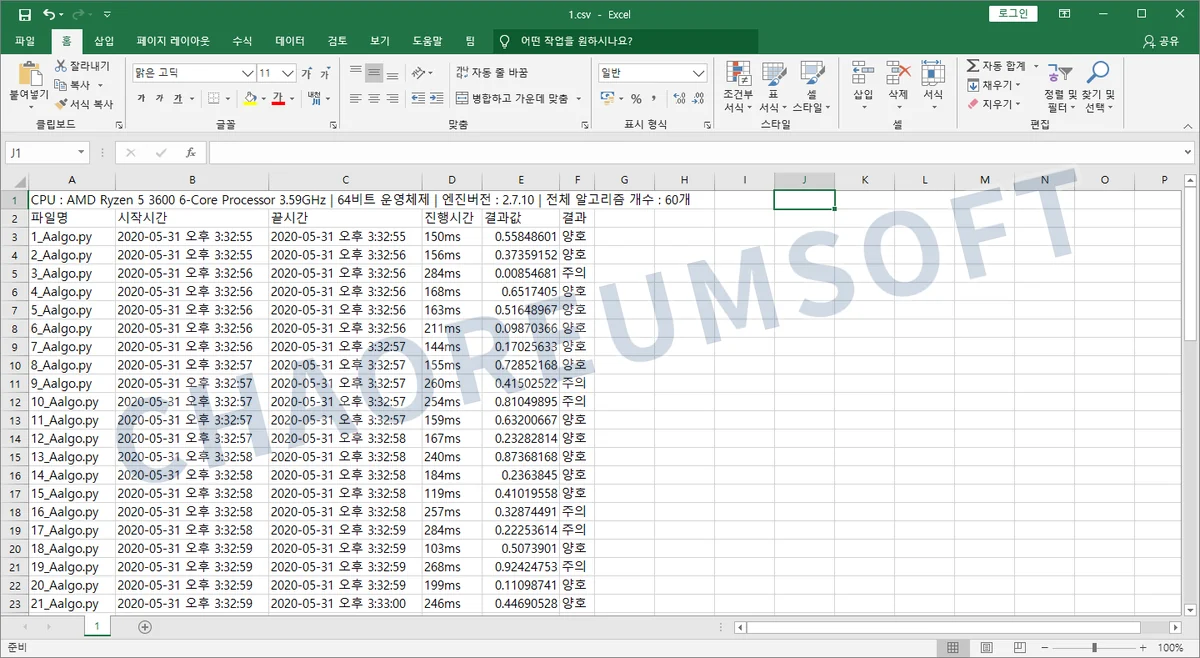This screenshot has height=658, width=1200.
Task: Switch to the 삽입 insert tab
Action: coord(104,41)
